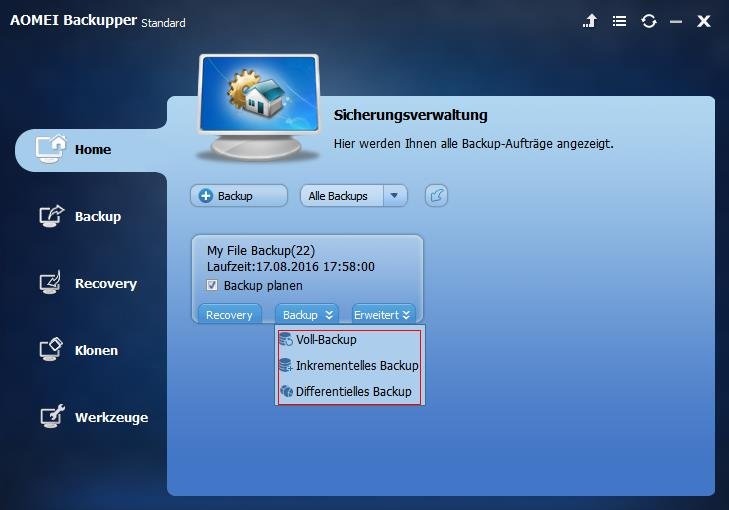Open the Home sidebar tab

click(91, 150)
